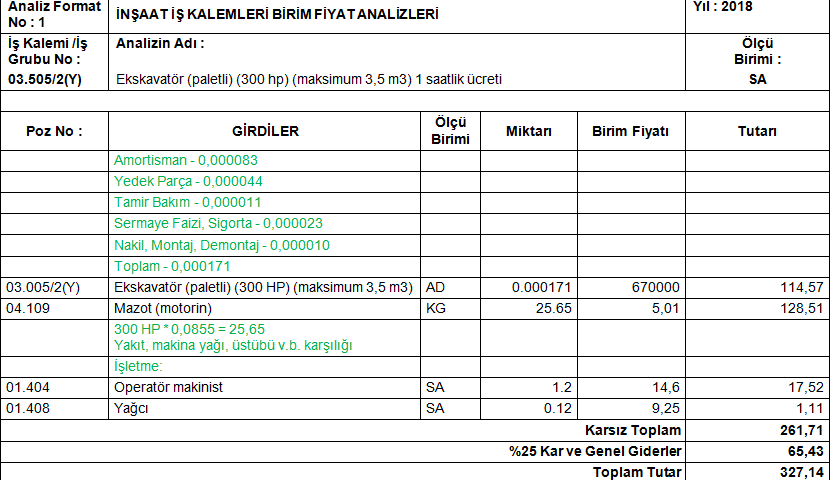Click the 'Tutarı' column header

pyautogui.click(x=757, y=132)
